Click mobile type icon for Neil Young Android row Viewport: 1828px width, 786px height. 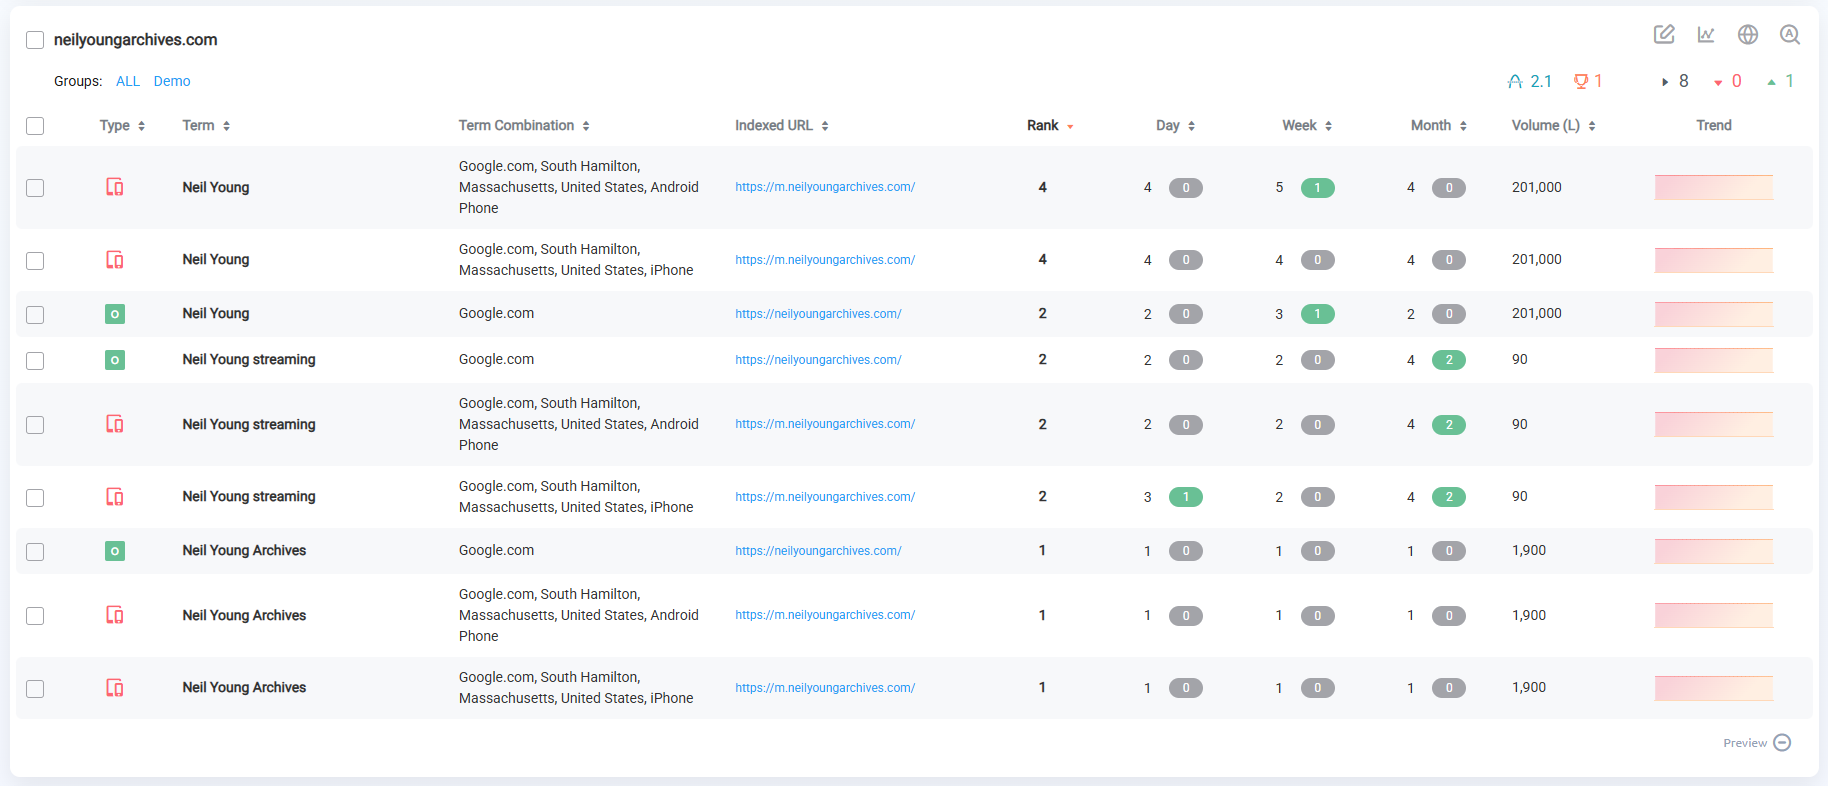pos(115,187)
